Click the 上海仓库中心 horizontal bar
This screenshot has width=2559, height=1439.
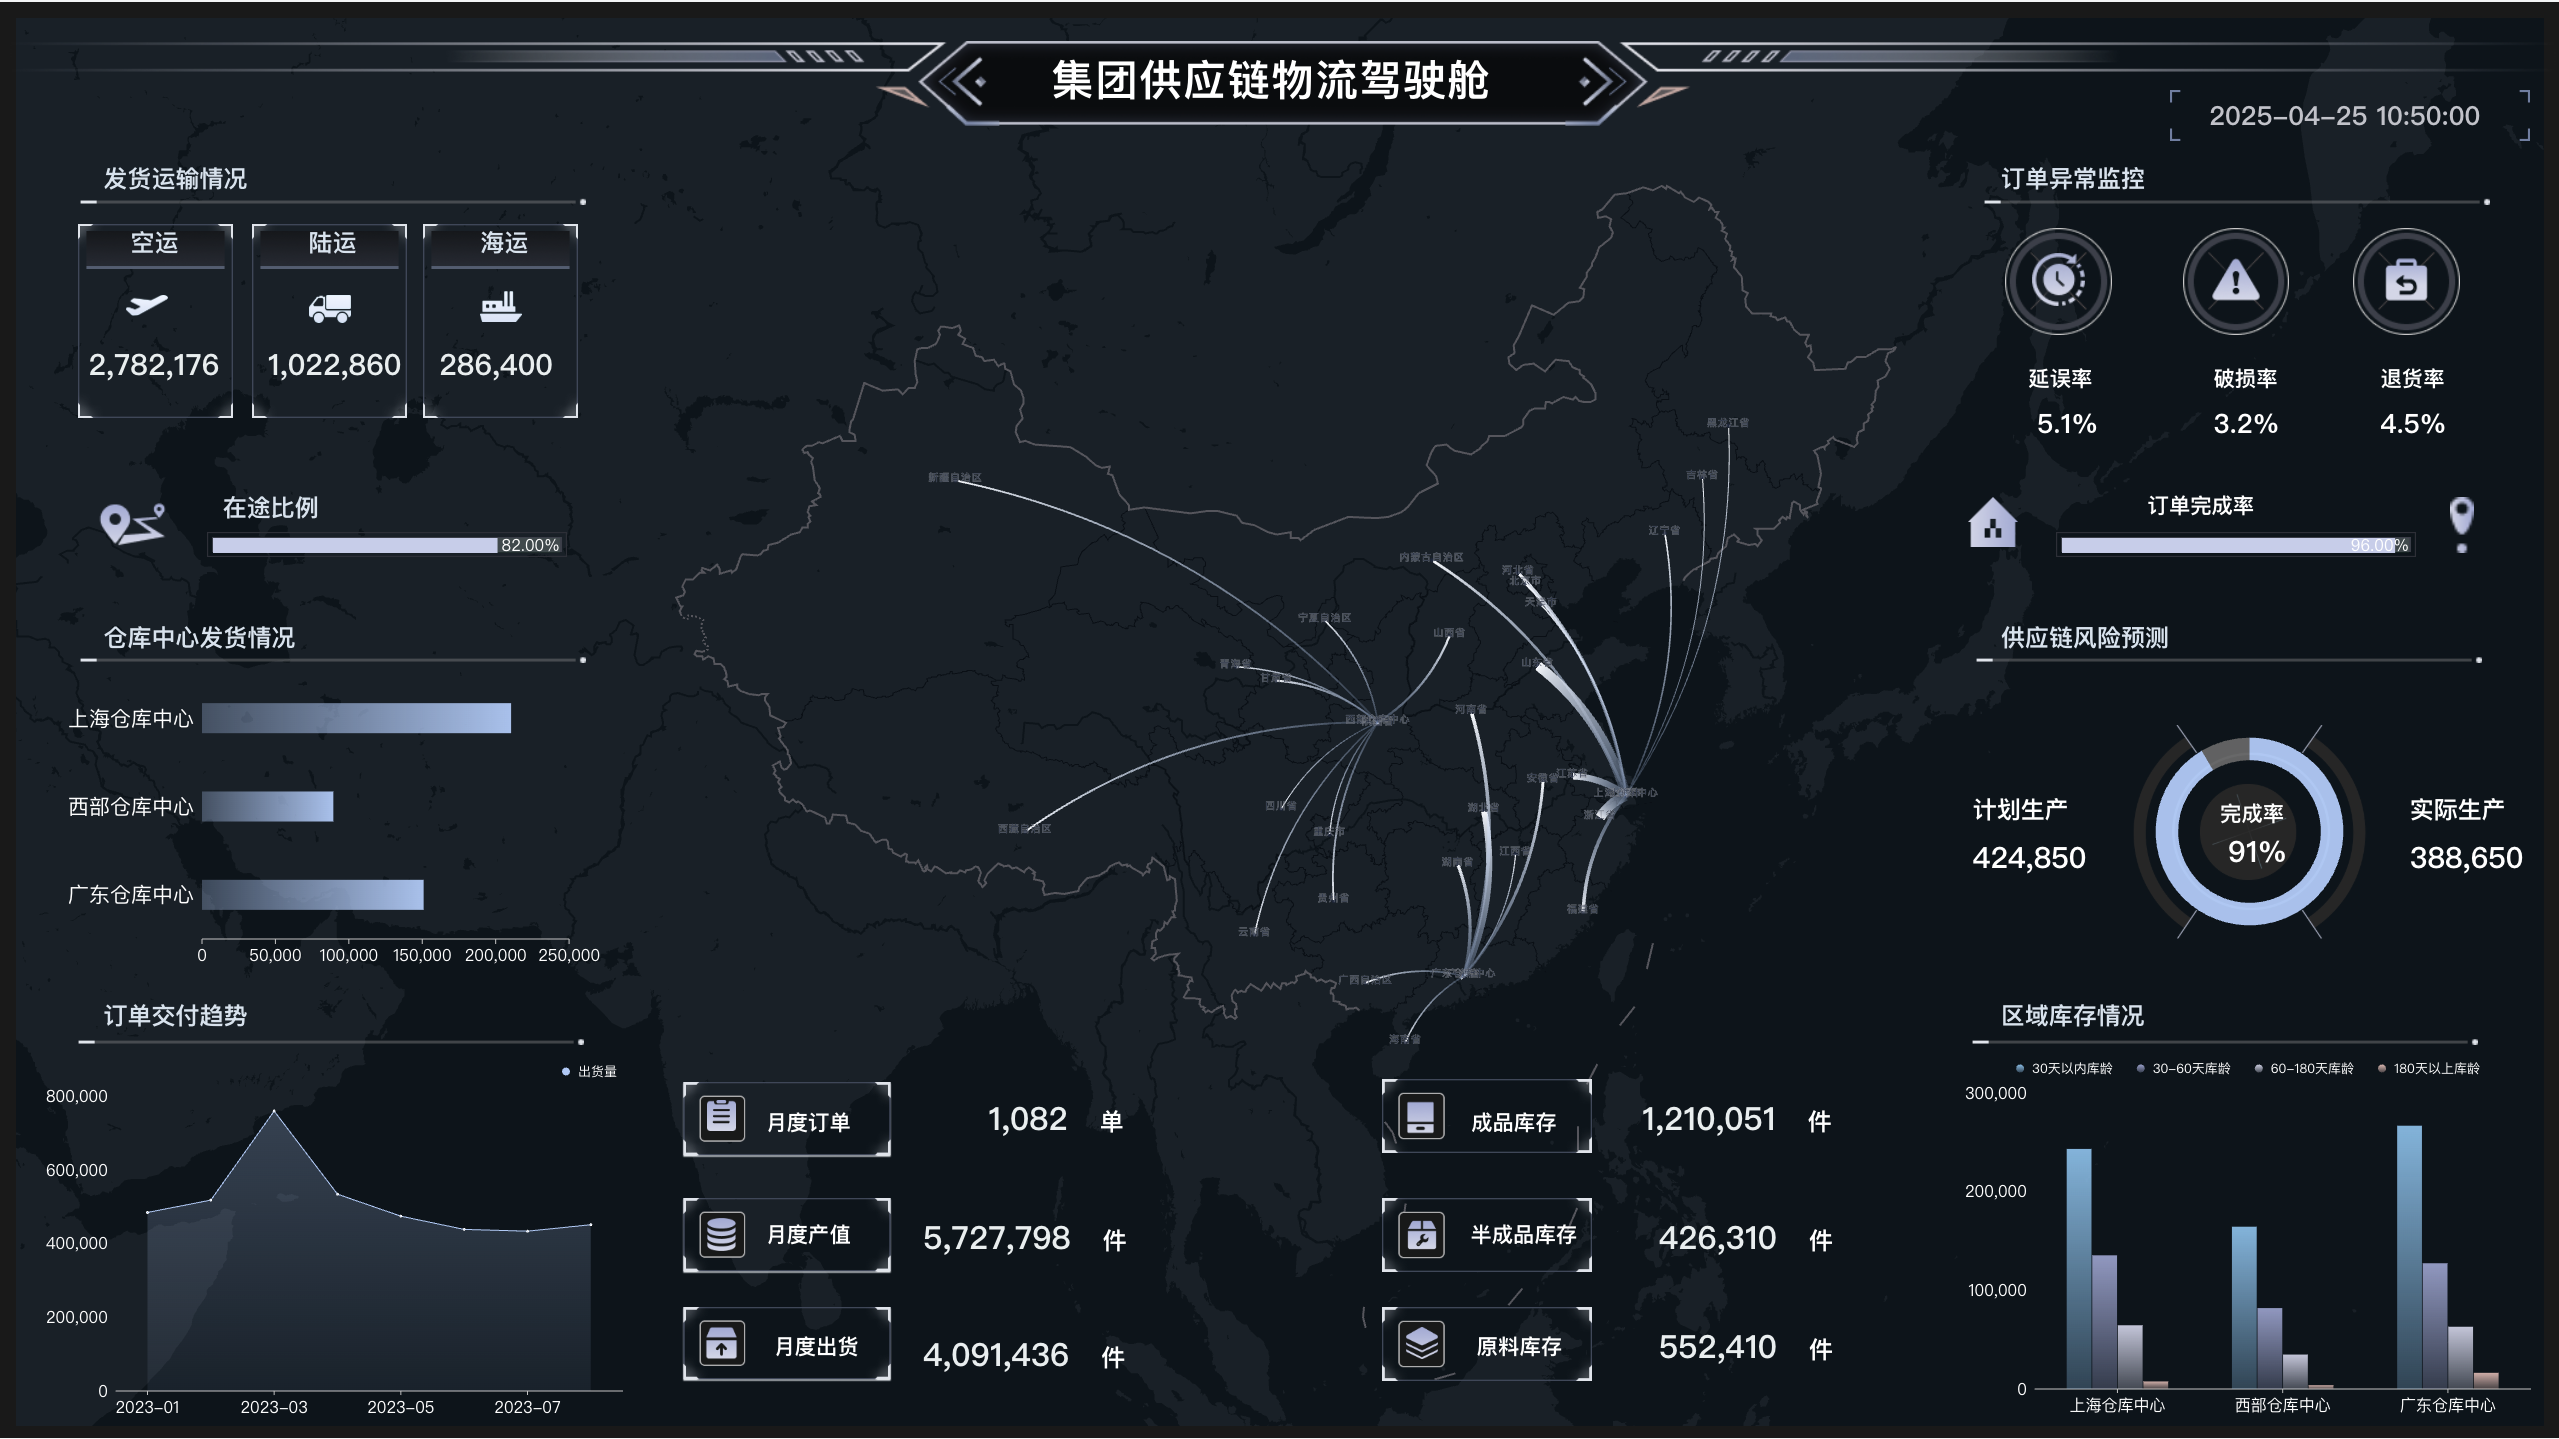tap(356, 718)
